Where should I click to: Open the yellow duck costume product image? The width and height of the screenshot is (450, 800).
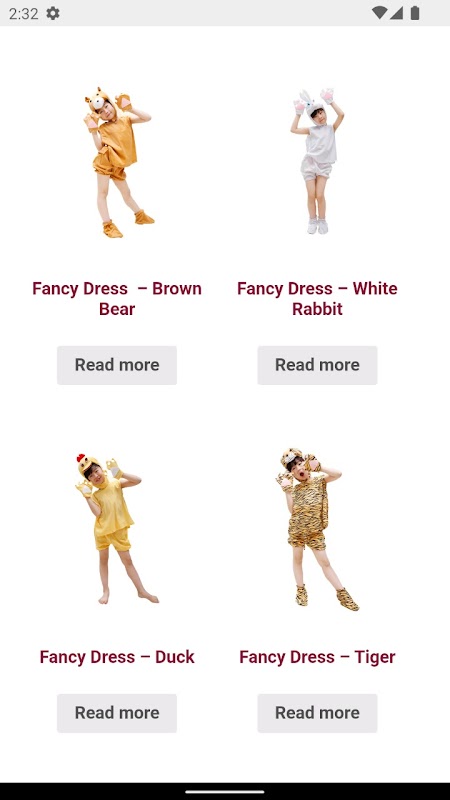pos(117,528)
